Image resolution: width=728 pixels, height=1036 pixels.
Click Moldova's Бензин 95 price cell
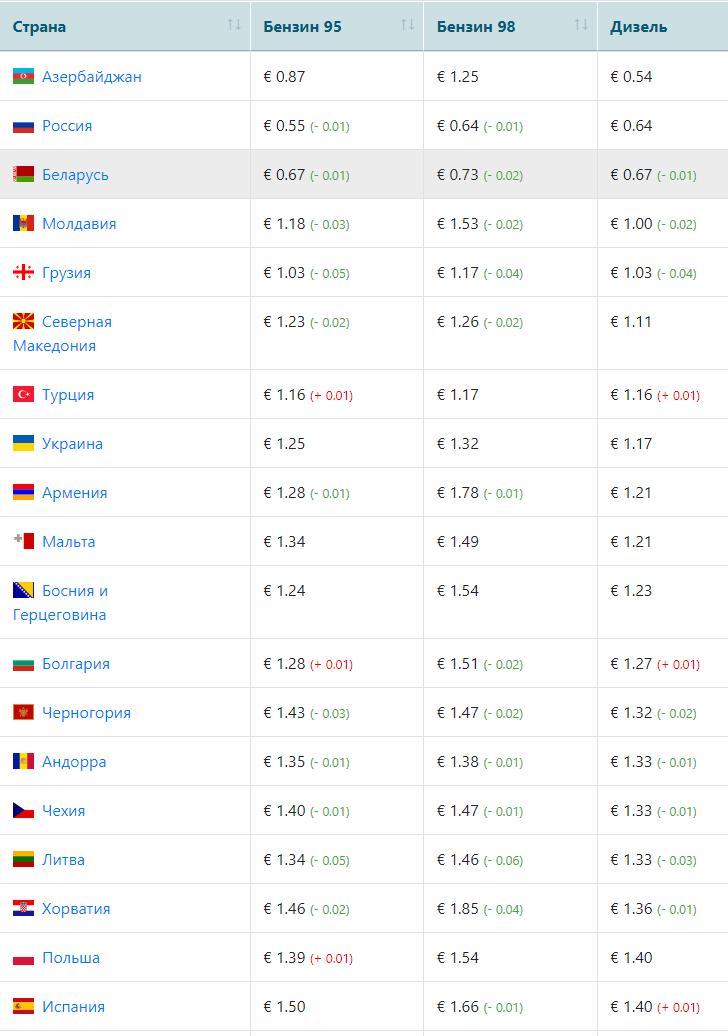[285, 224]
